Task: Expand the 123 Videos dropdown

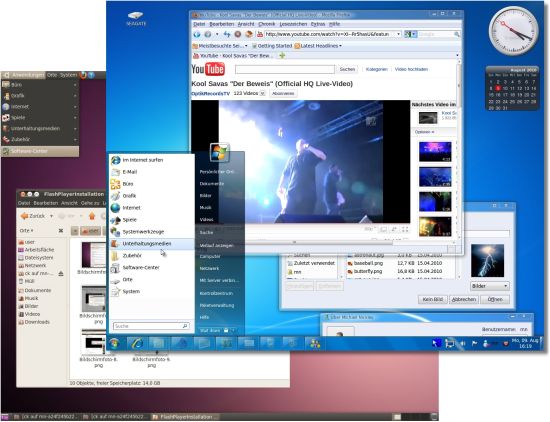Action: tap(263, 93)
